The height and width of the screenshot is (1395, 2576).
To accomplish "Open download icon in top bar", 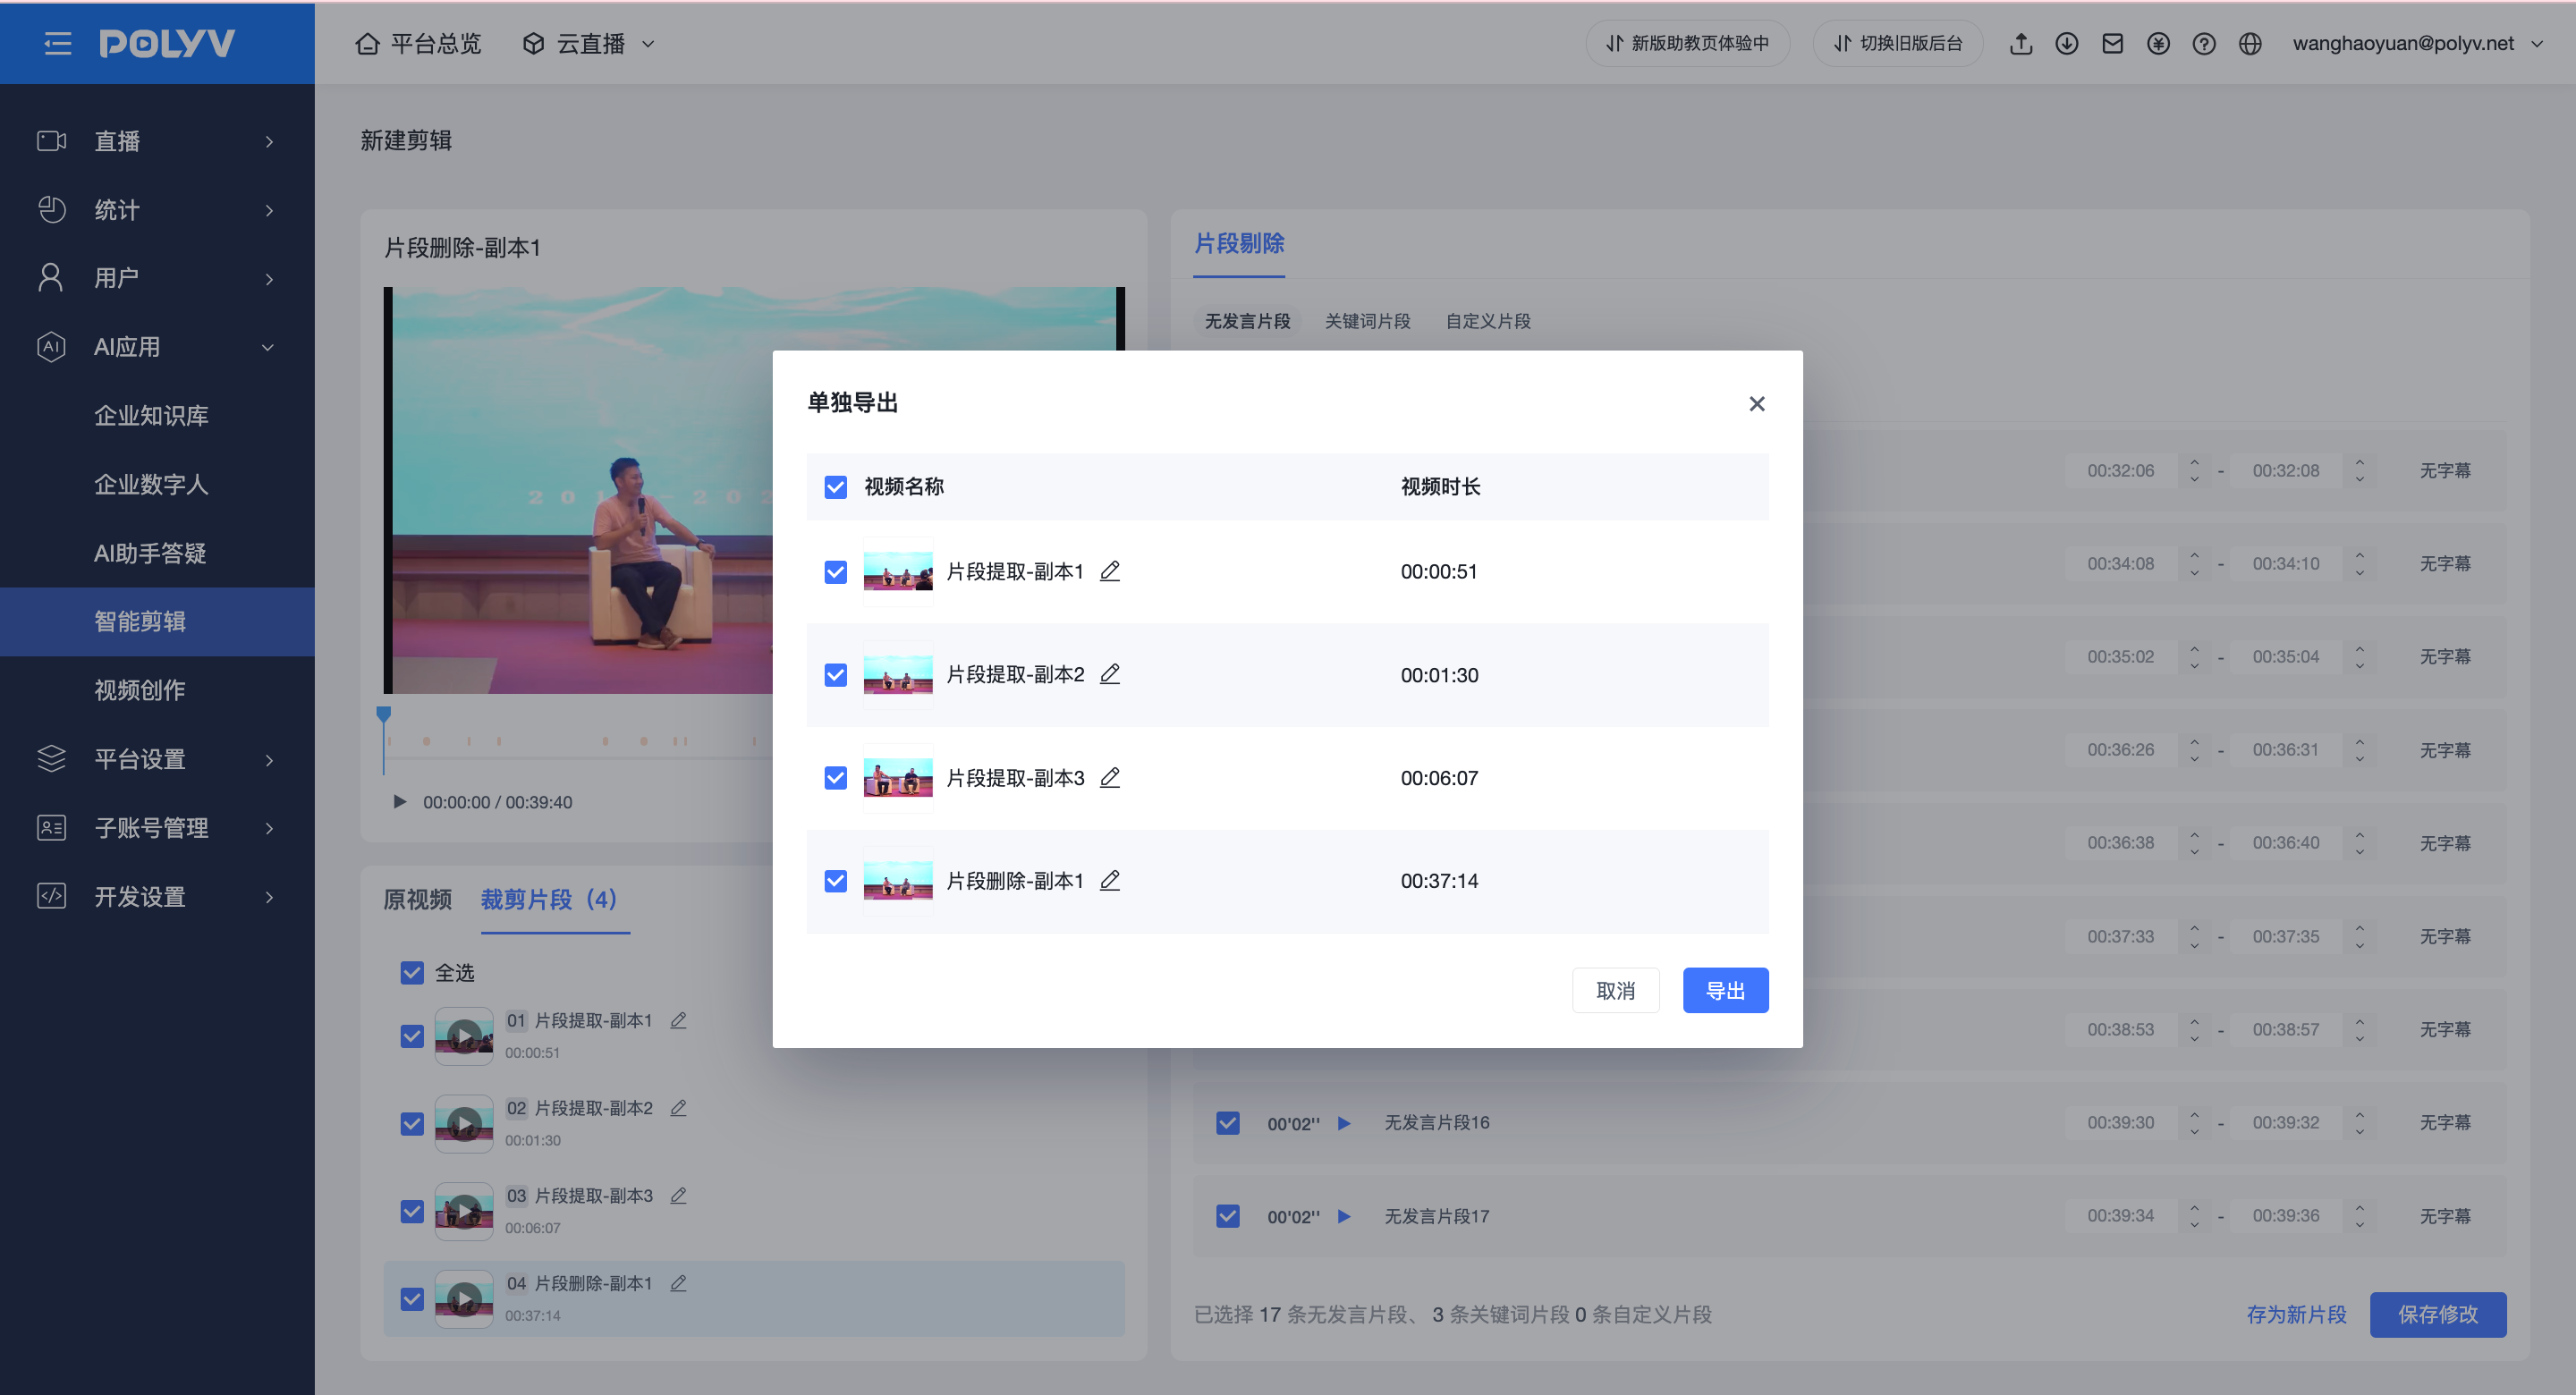I will 2067,44.
